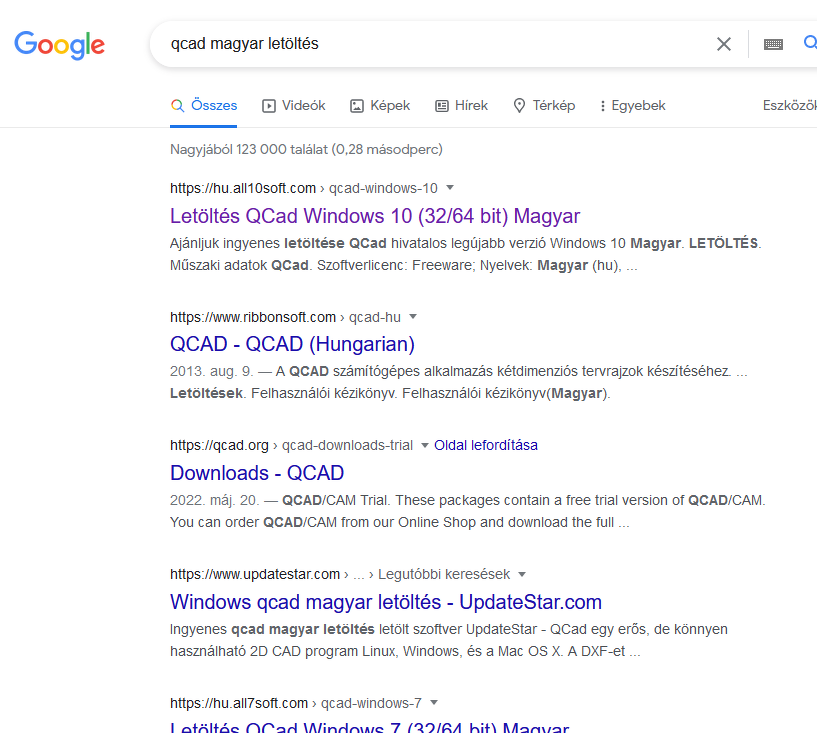
Task: Click the hu.all10soft.com URL text
Action: 243,188
